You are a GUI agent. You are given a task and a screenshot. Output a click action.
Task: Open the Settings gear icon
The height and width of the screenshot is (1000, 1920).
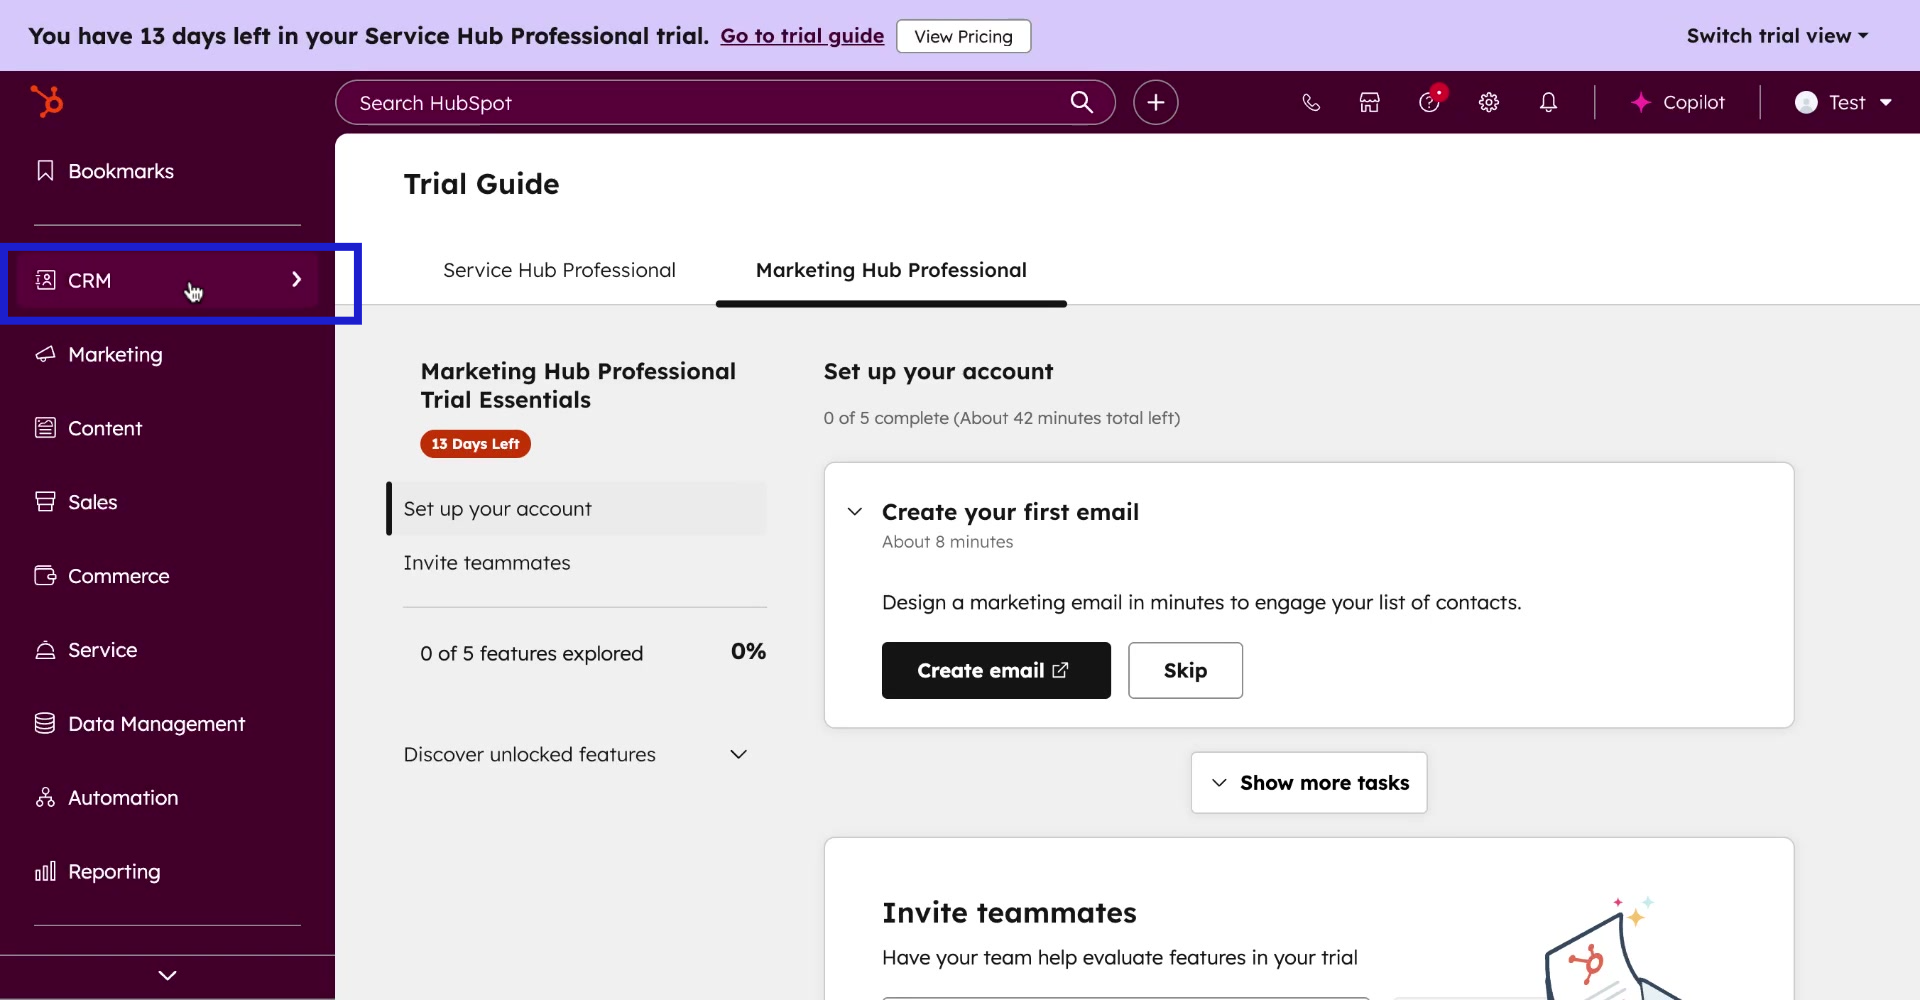[x=1489, y=102]
